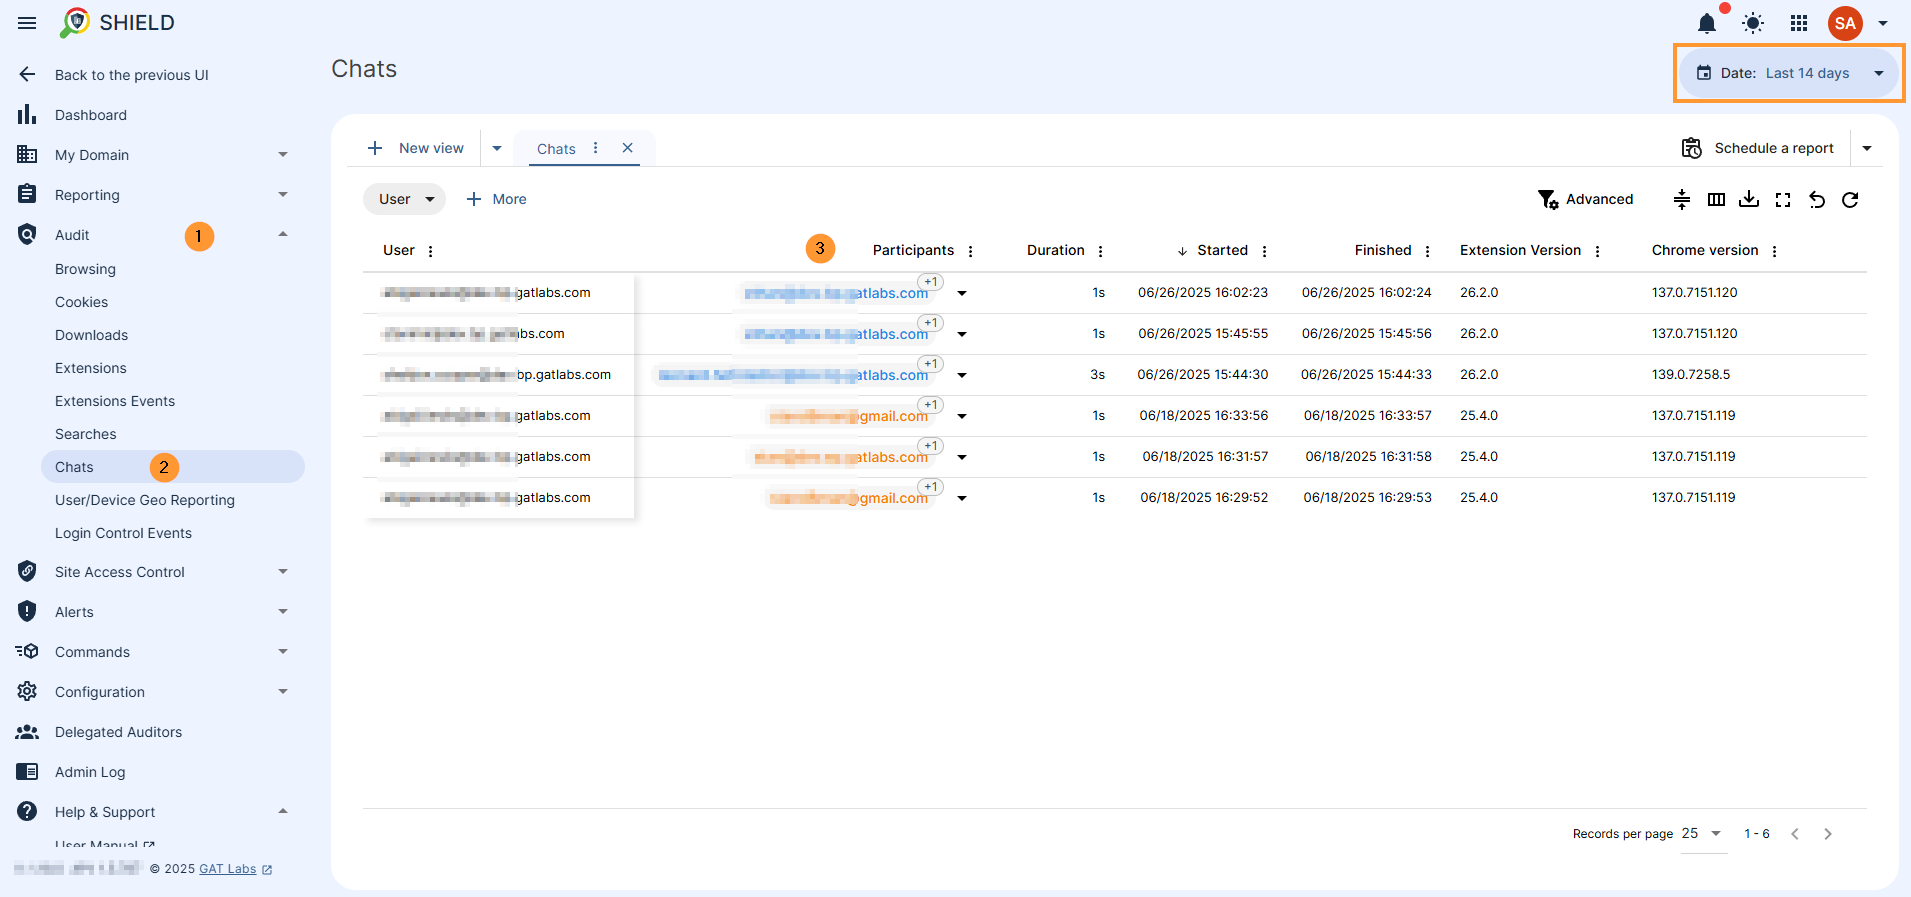Viewport: 1911px width, 897px height.
Task: Create a New view
Action: tap(416, 148)
